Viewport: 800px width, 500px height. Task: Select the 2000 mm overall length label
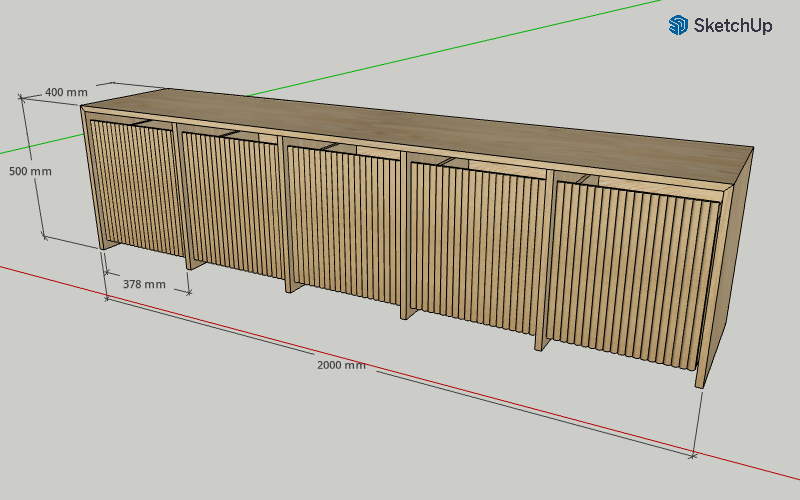[341, 365]
